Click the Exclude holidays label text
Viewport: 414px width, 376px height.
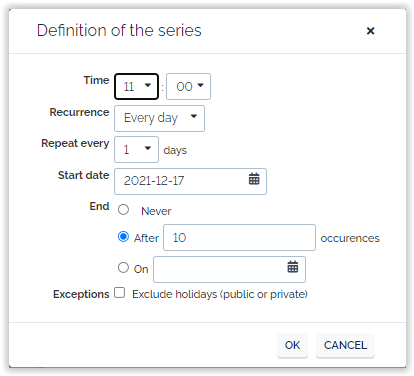(220, 294)
